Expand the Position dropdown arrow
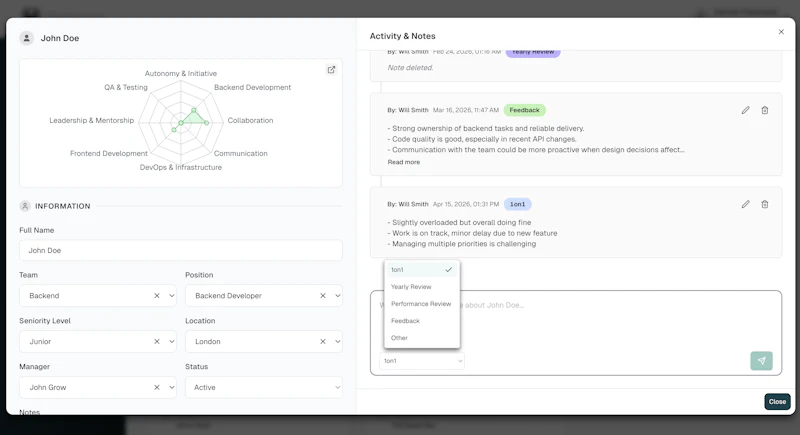 coord(337,296)
